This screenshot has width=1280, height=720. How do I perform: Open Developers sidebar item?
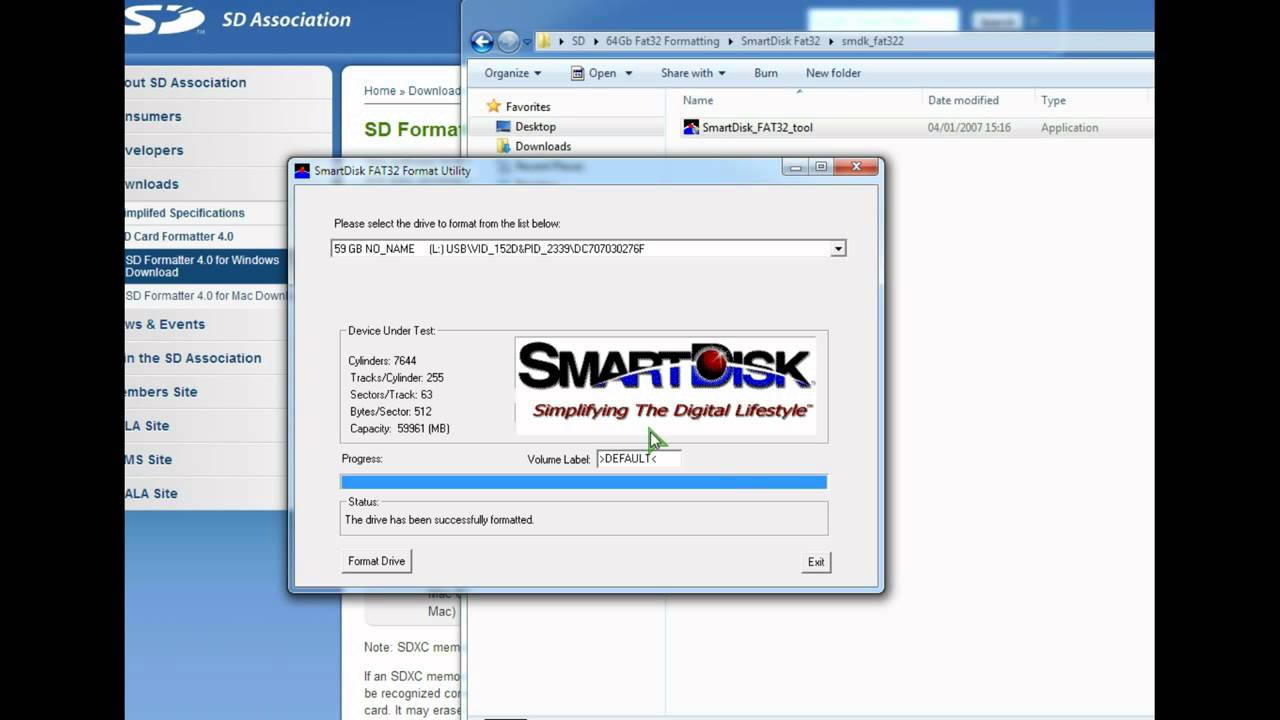click(x=154, y=151)
